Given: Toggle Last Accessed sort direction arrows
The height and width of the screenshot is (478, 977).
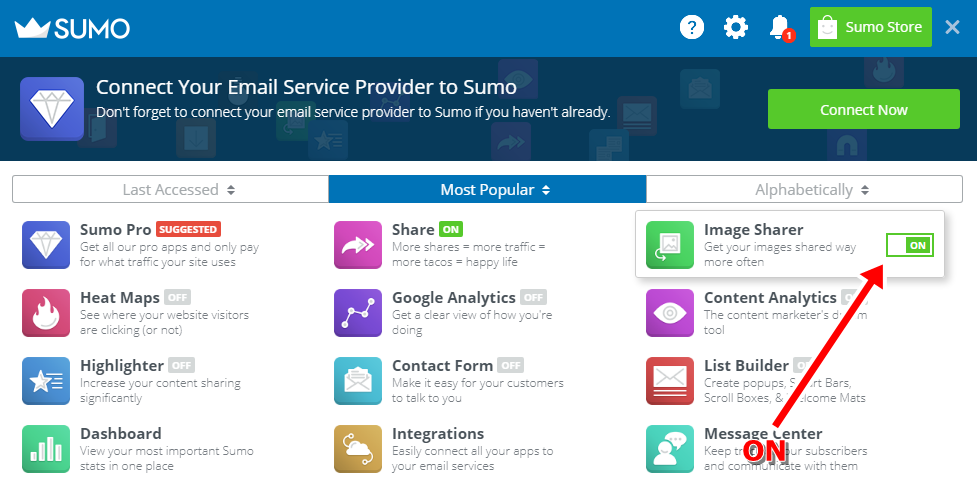Looking at the screenshot, I should click(231, 190).
